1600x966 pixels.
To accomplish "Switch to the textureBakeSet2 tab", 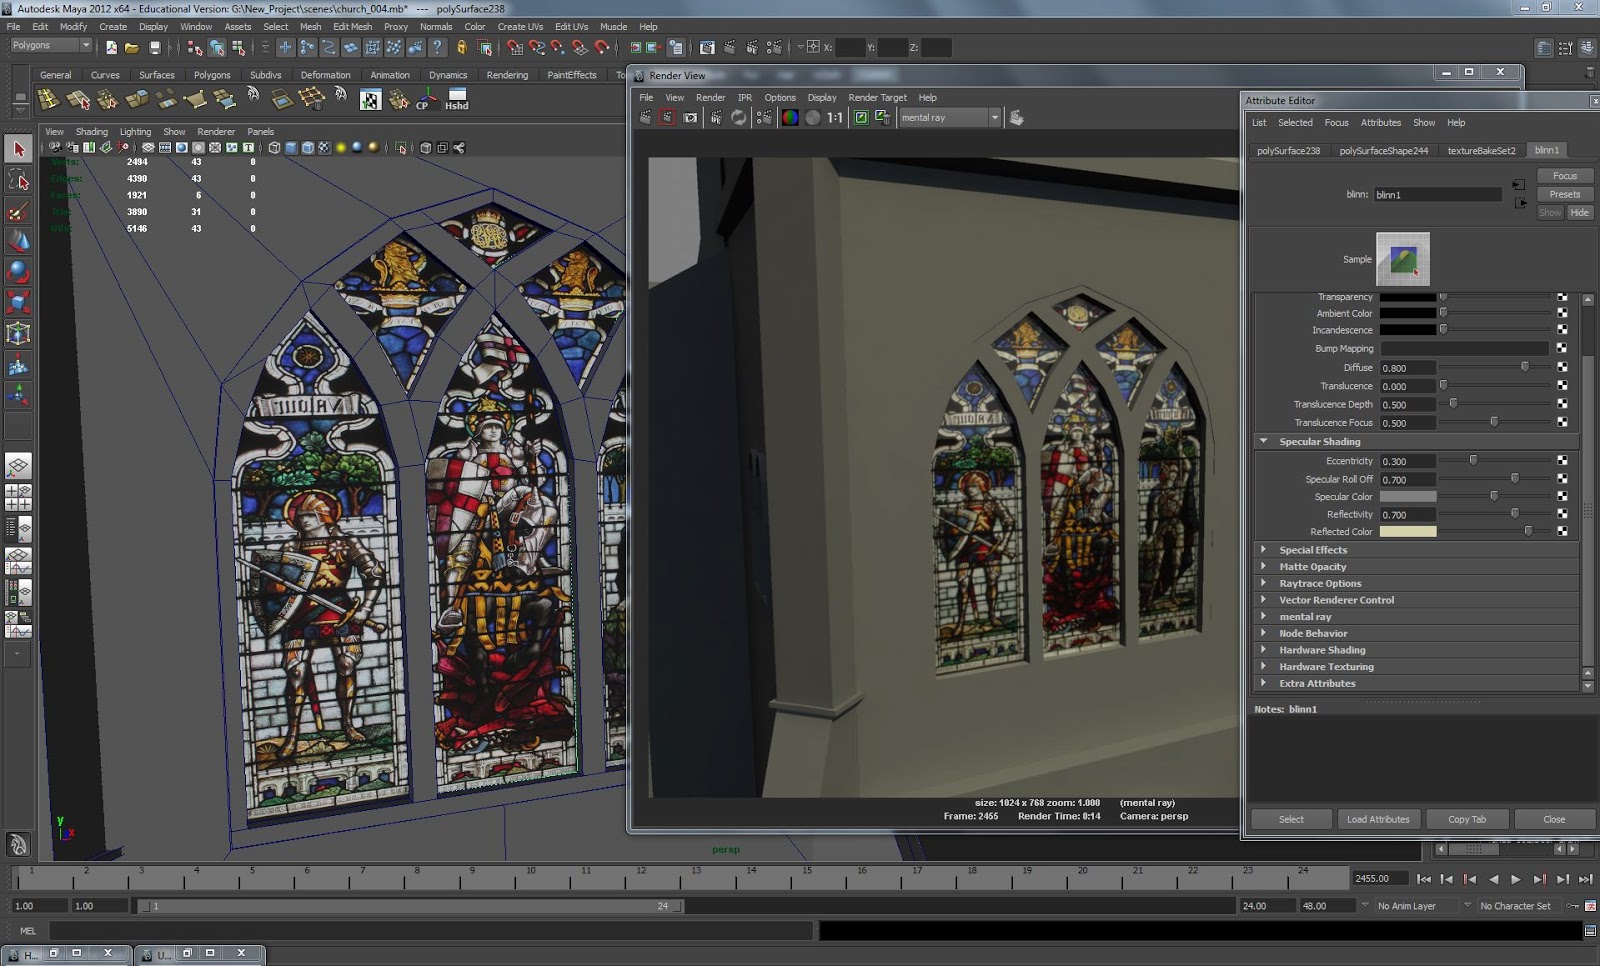I will pyautogui.click(x=1481, y=150).
